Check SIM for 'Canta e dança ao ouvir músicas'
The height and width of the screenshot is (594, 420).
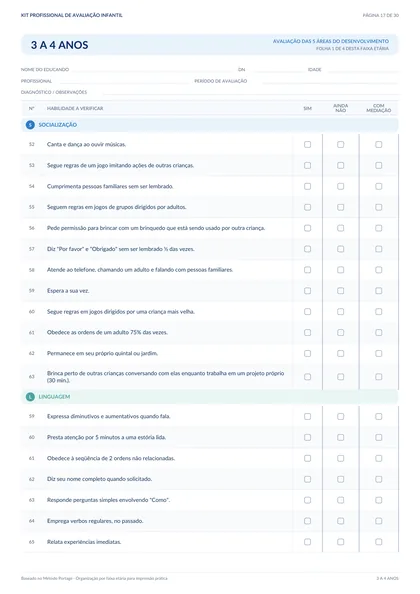pyautogui.click(x=308, y=144)
